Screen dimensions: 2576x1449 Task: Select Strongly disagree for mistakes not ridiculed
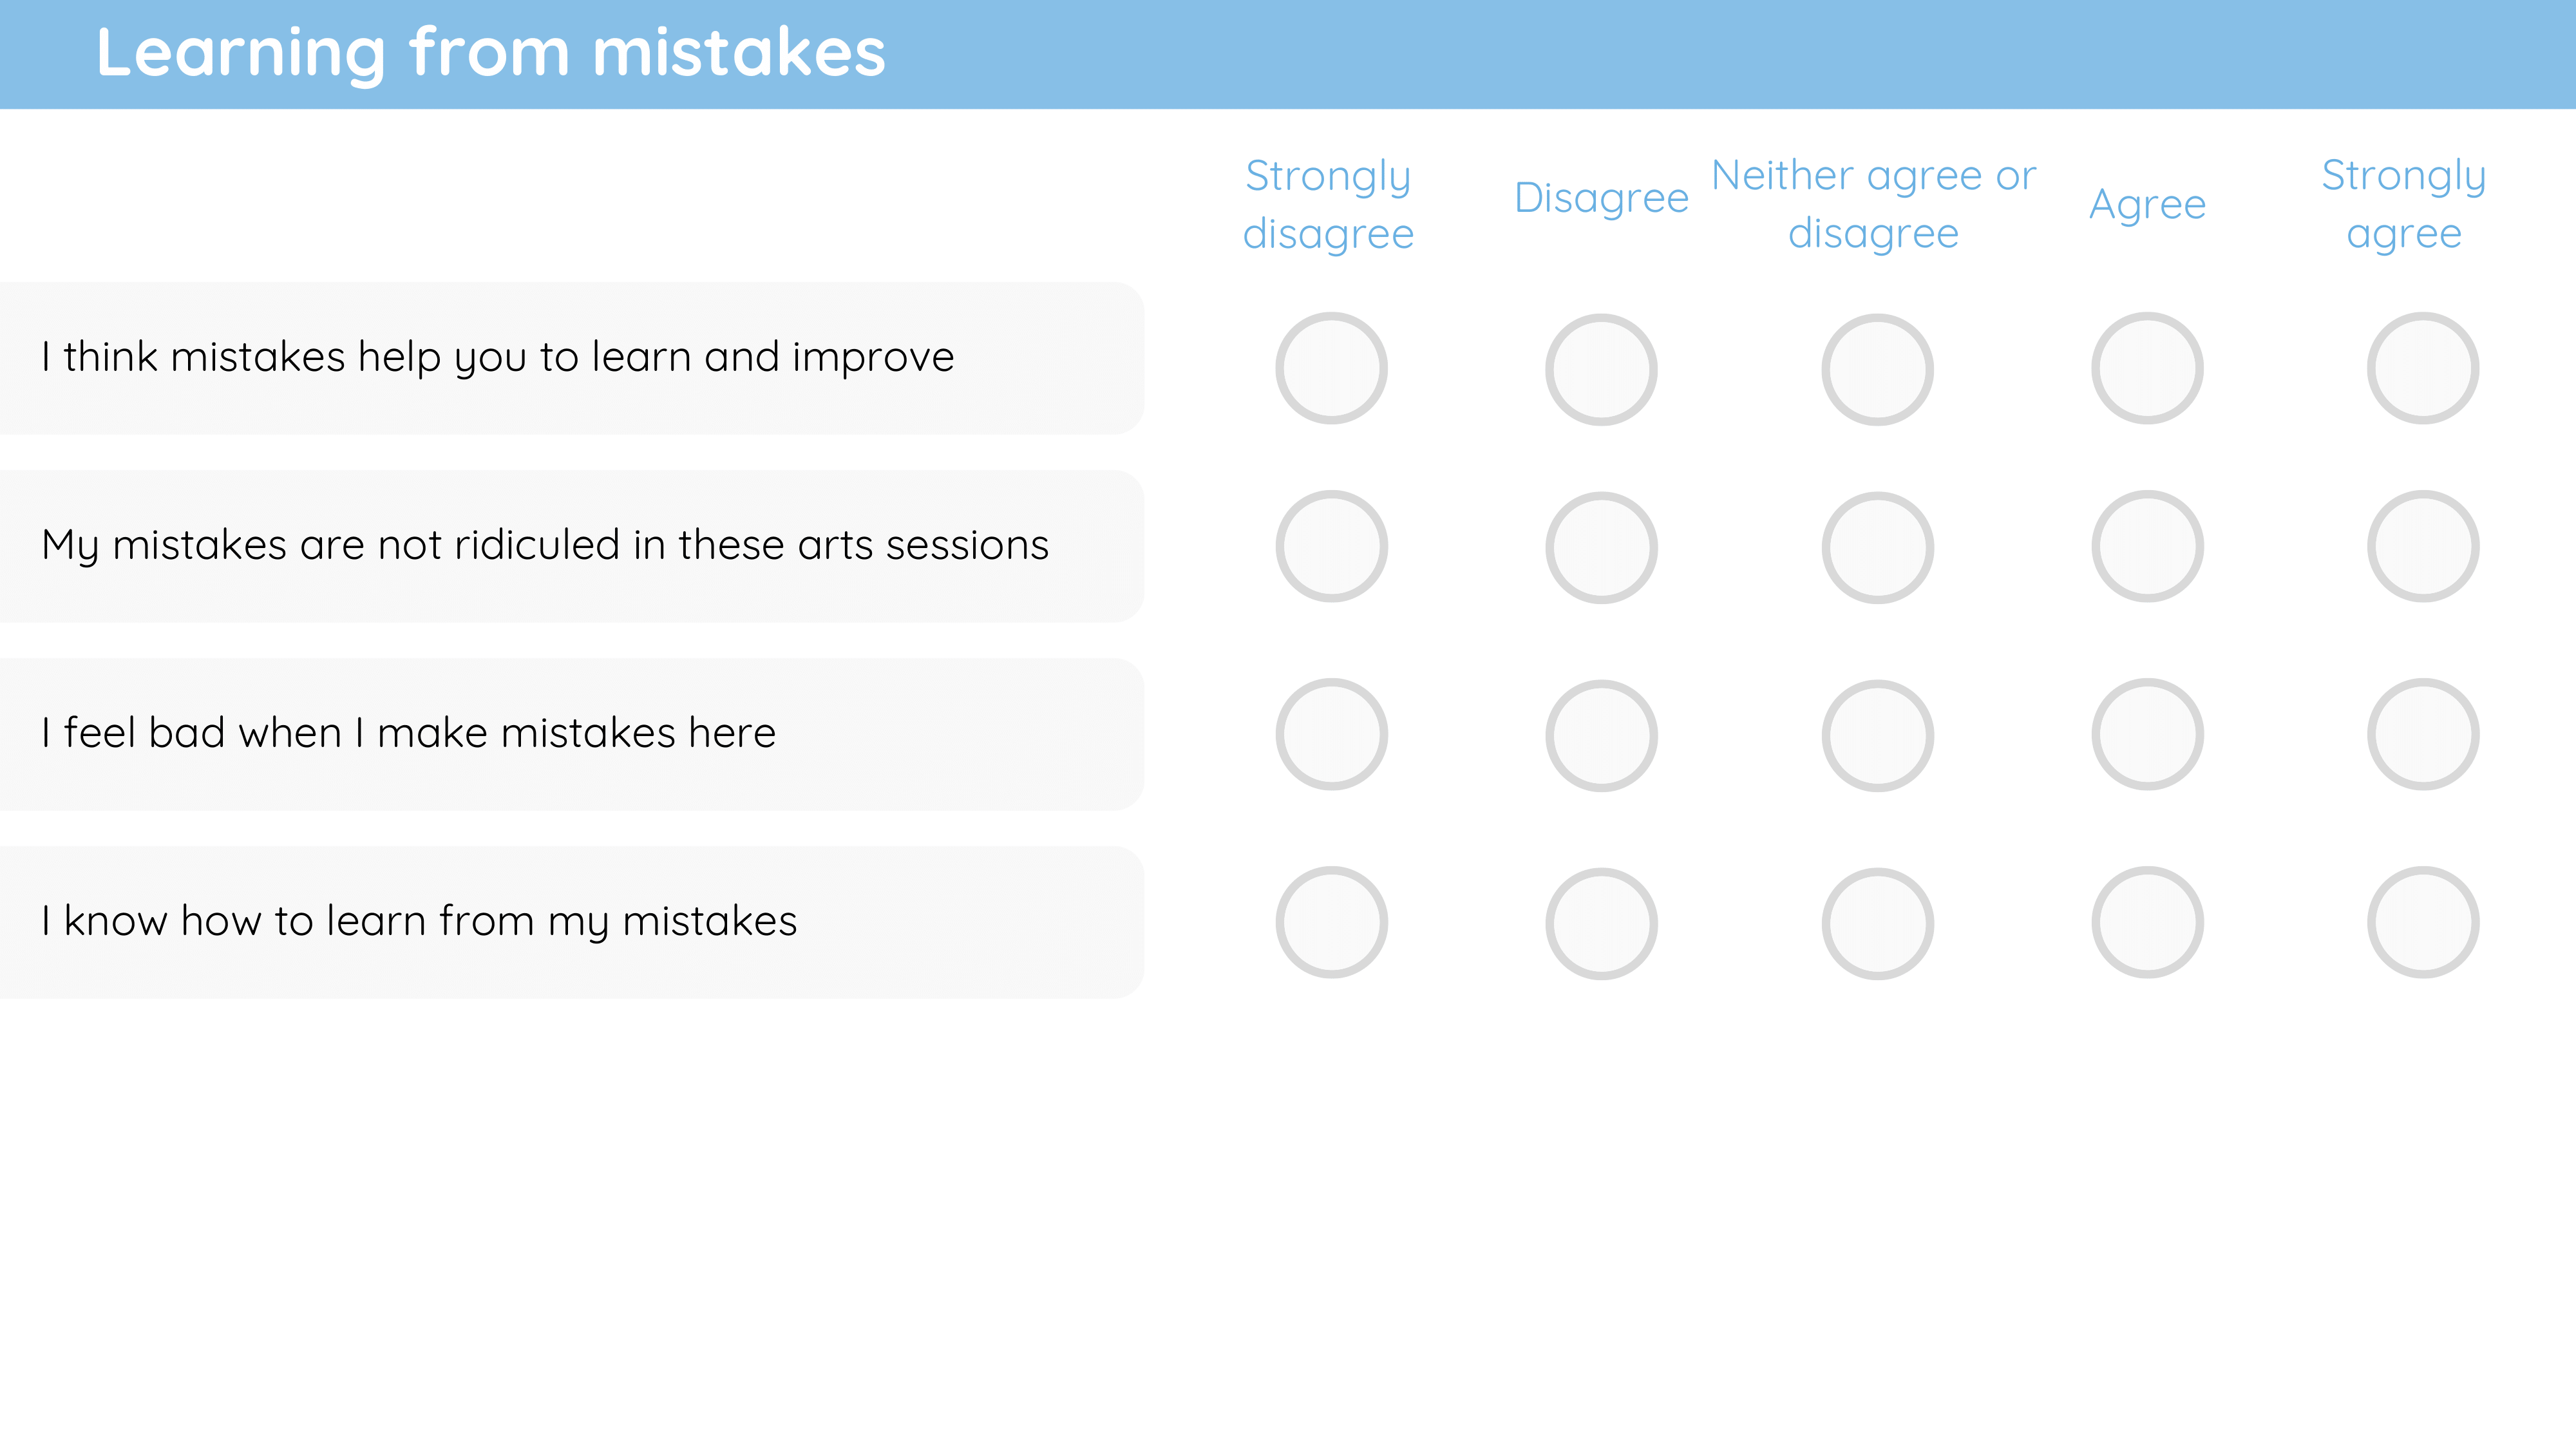(1331, 546)
